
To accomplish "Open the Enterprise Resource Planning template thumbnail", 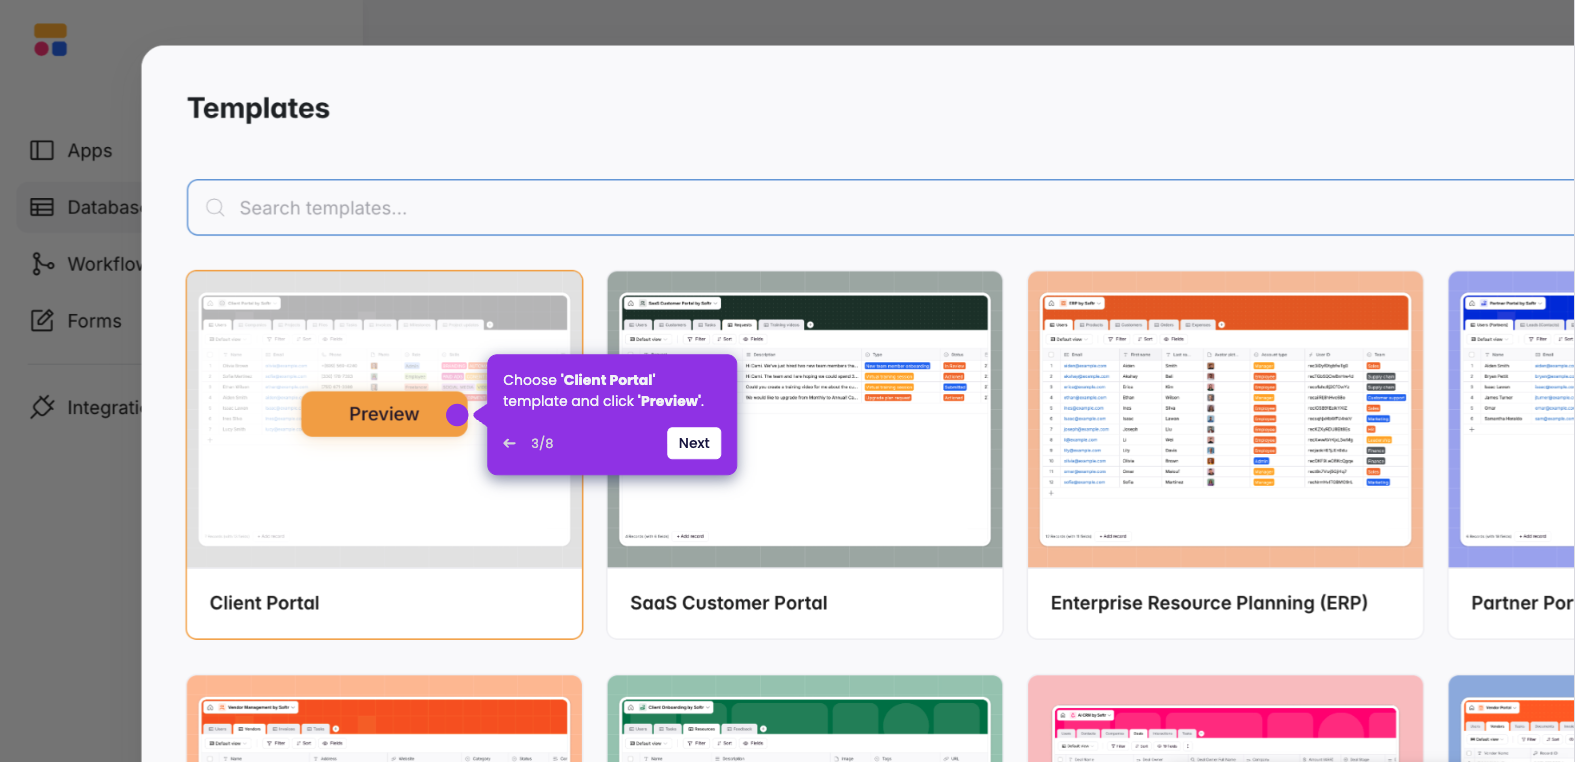I will 1225,420.
